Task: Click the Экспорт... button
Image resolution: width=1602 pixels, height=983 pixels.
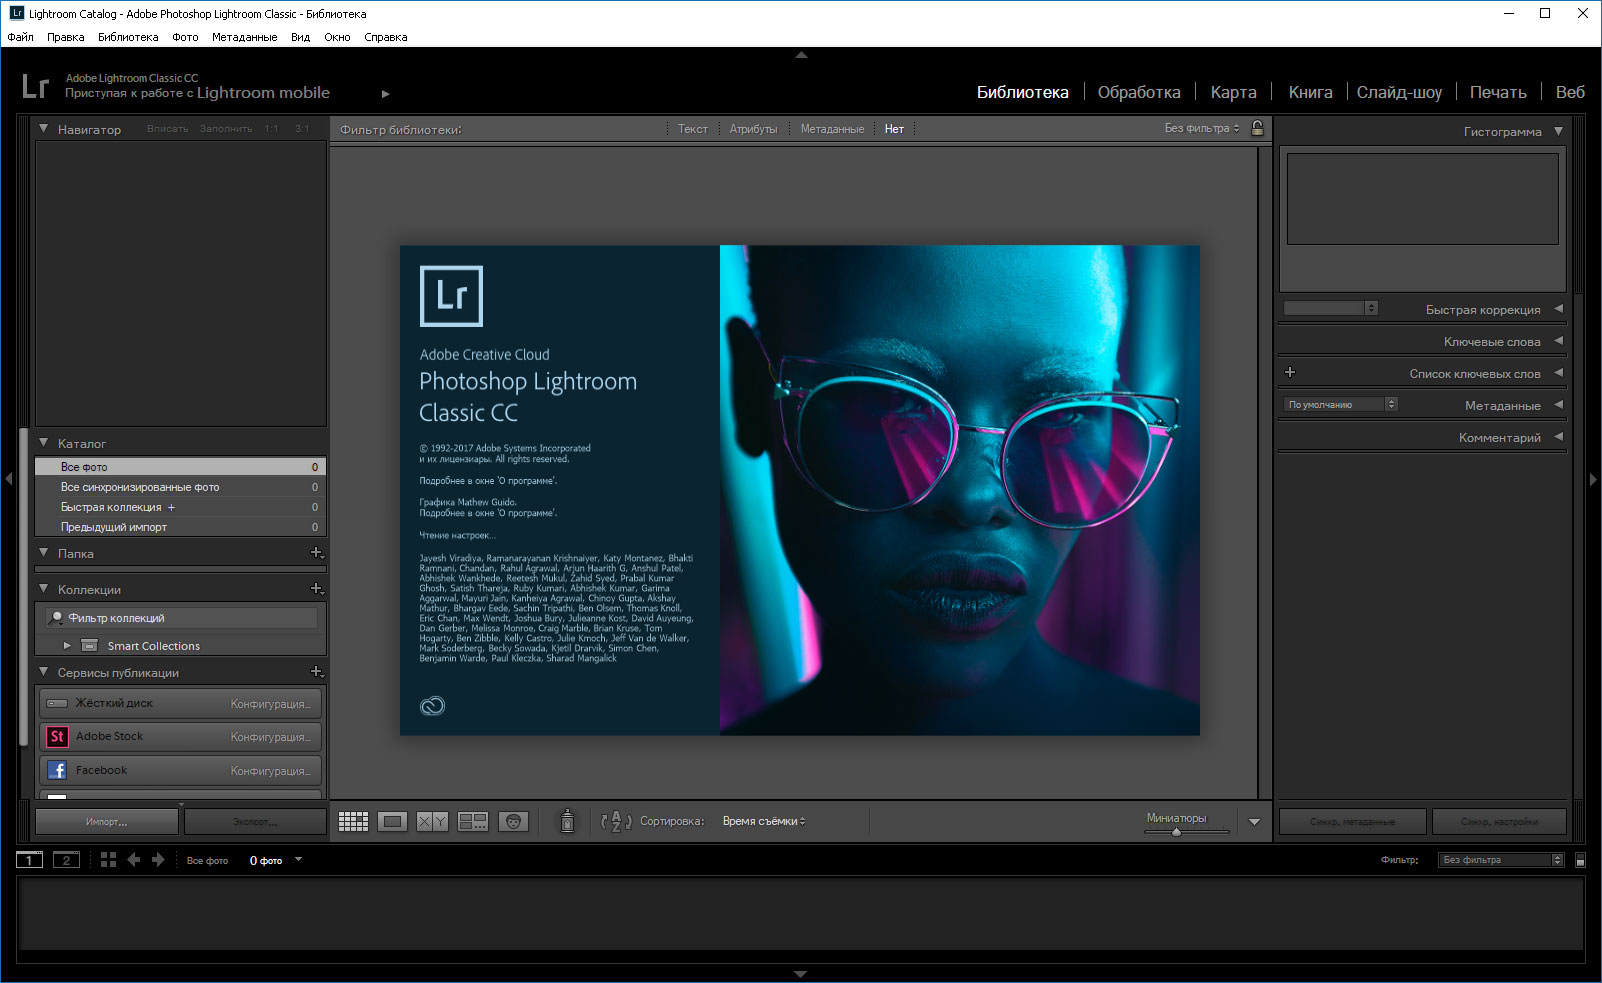Action: tap(256, 822)
